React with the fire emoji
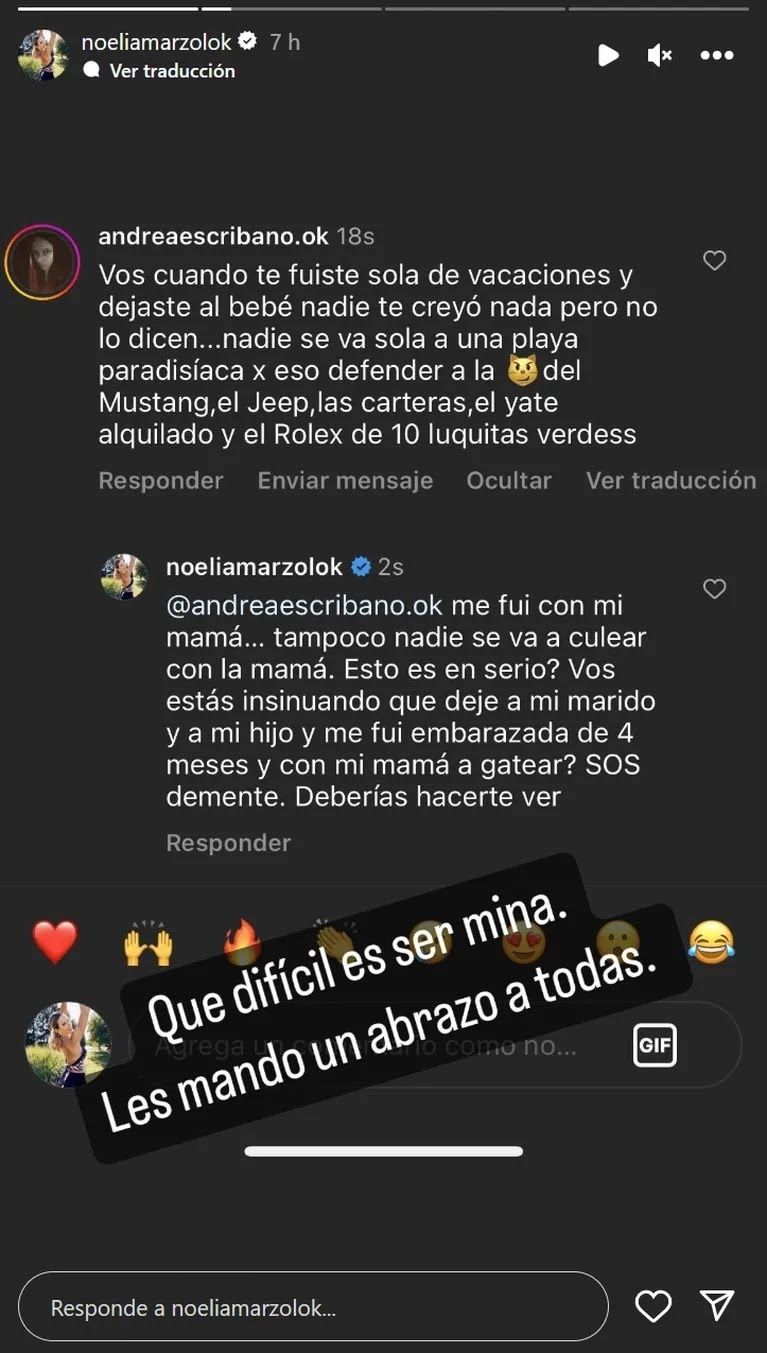 (x=241, y=943)
